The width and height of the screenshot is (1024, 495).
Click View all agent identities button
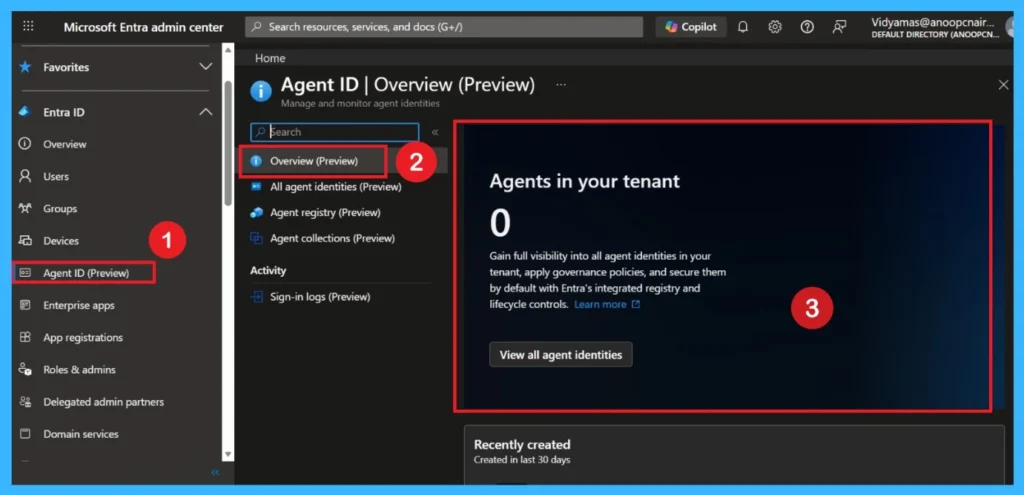561,355
